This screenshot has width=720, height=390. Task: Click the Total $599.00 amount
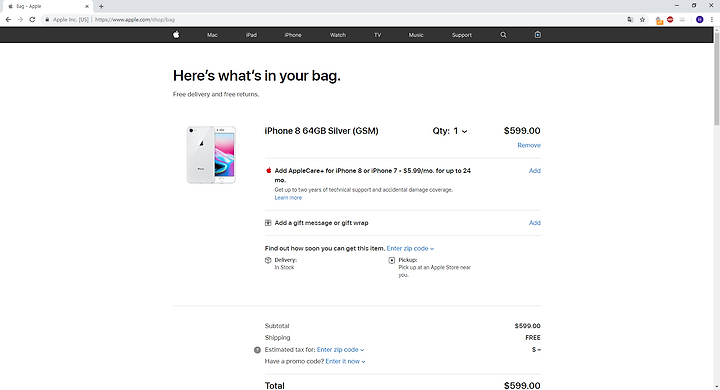[x=522, y=385]
